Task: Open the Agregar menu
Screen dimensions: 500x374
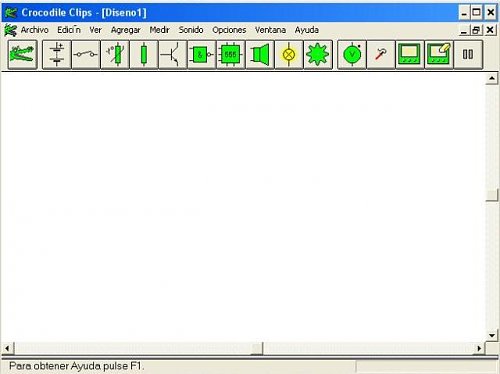Action: coord(126,30)
